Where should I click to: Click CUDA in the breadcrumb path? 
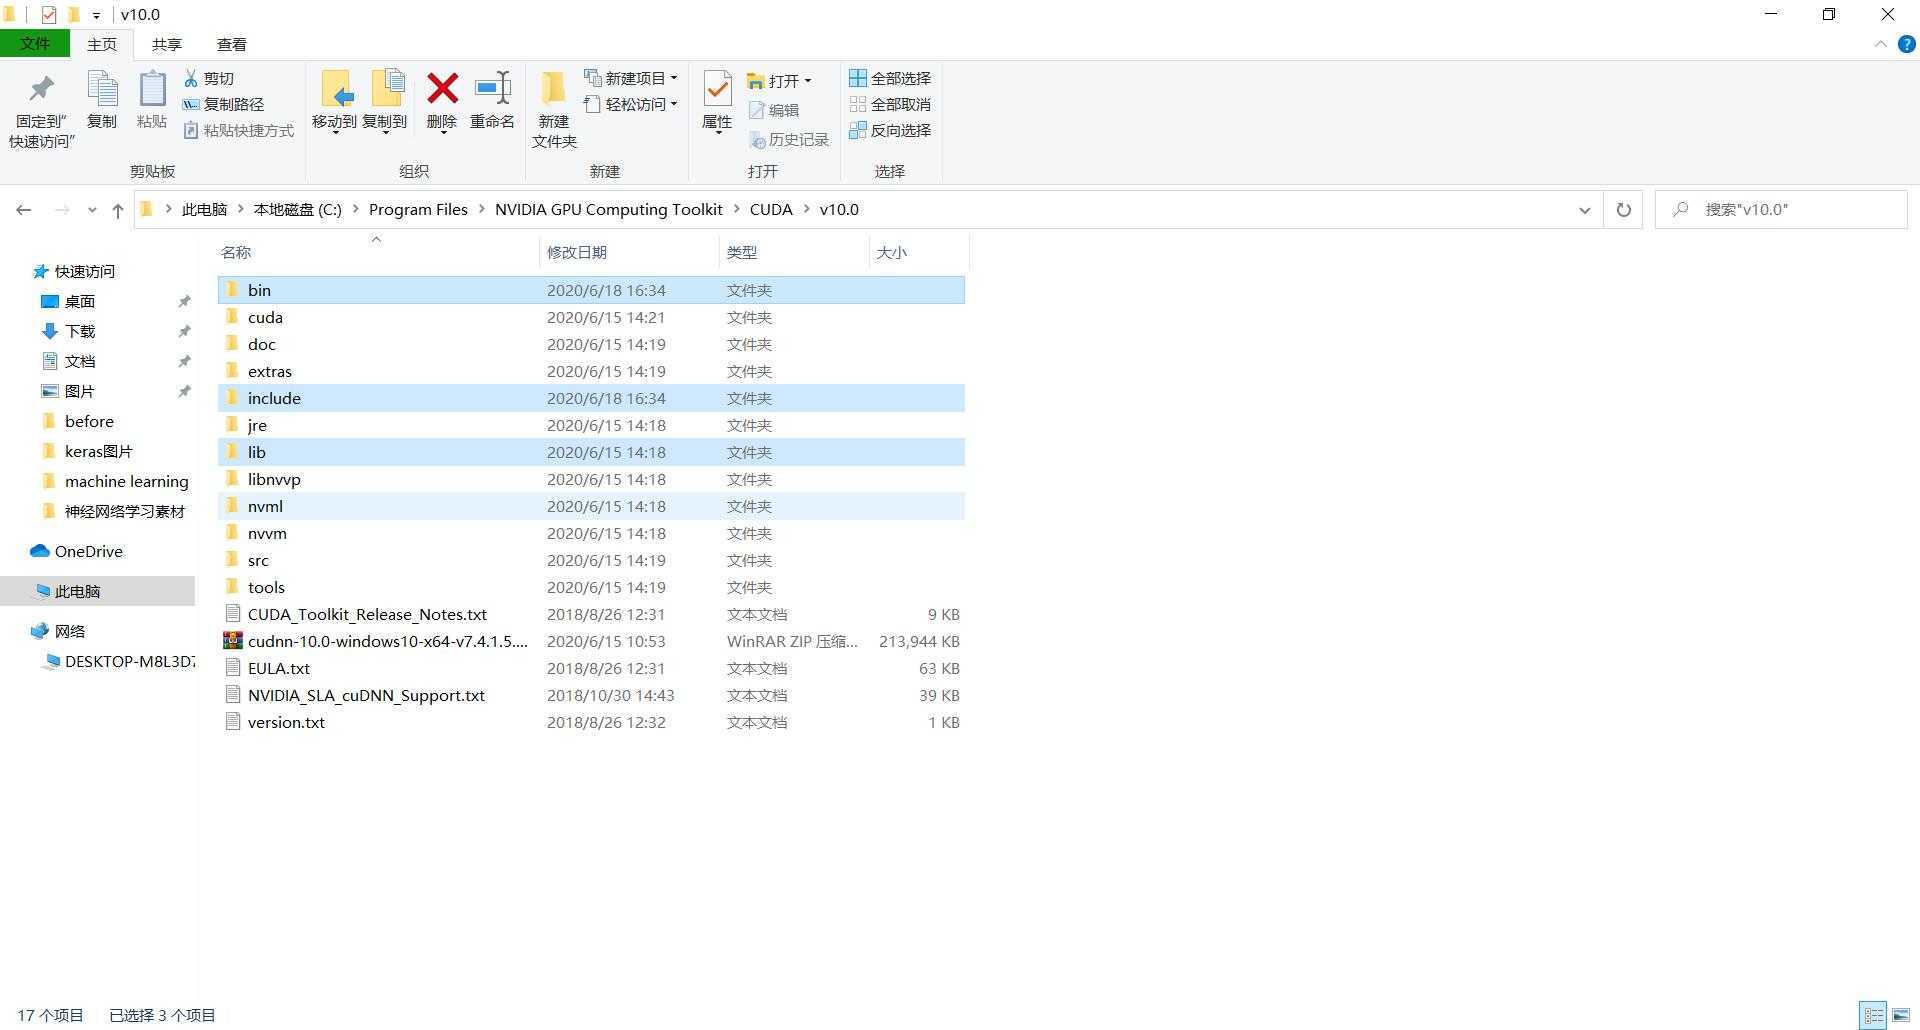[771, 210]
